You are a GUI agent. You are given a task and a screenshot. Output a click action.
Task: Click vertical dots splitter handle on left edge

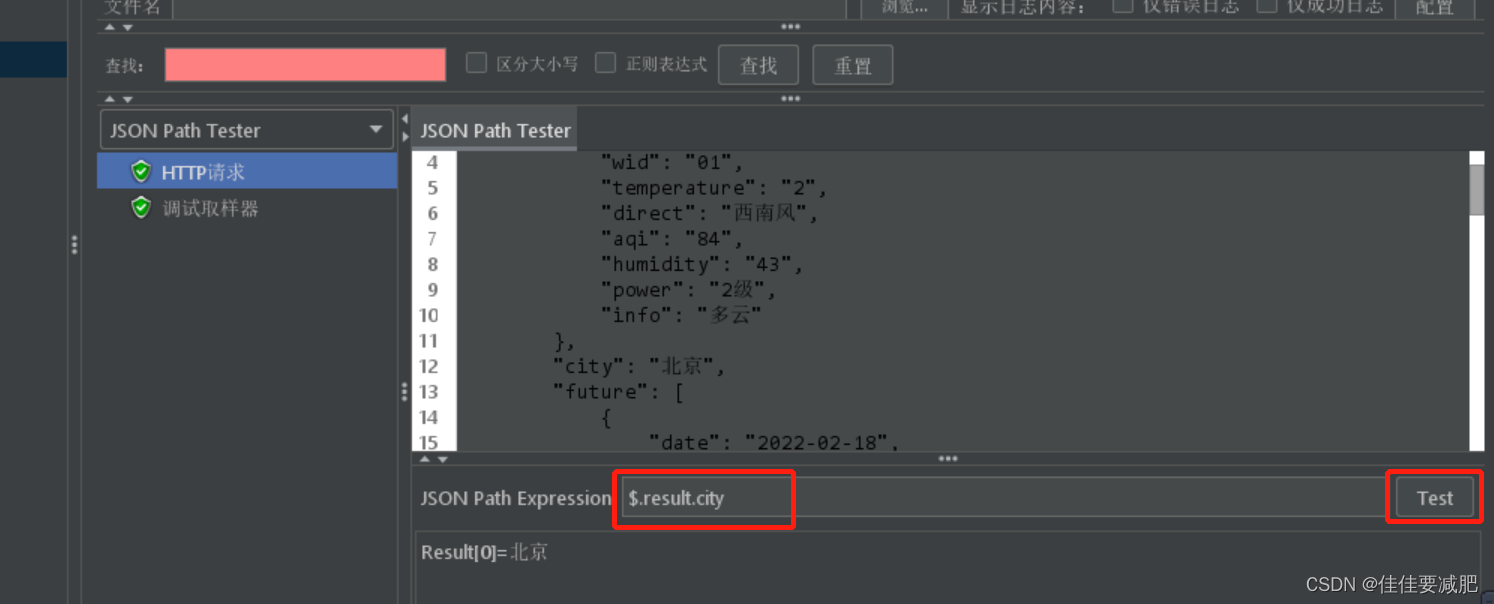click(x=75, y=246)
